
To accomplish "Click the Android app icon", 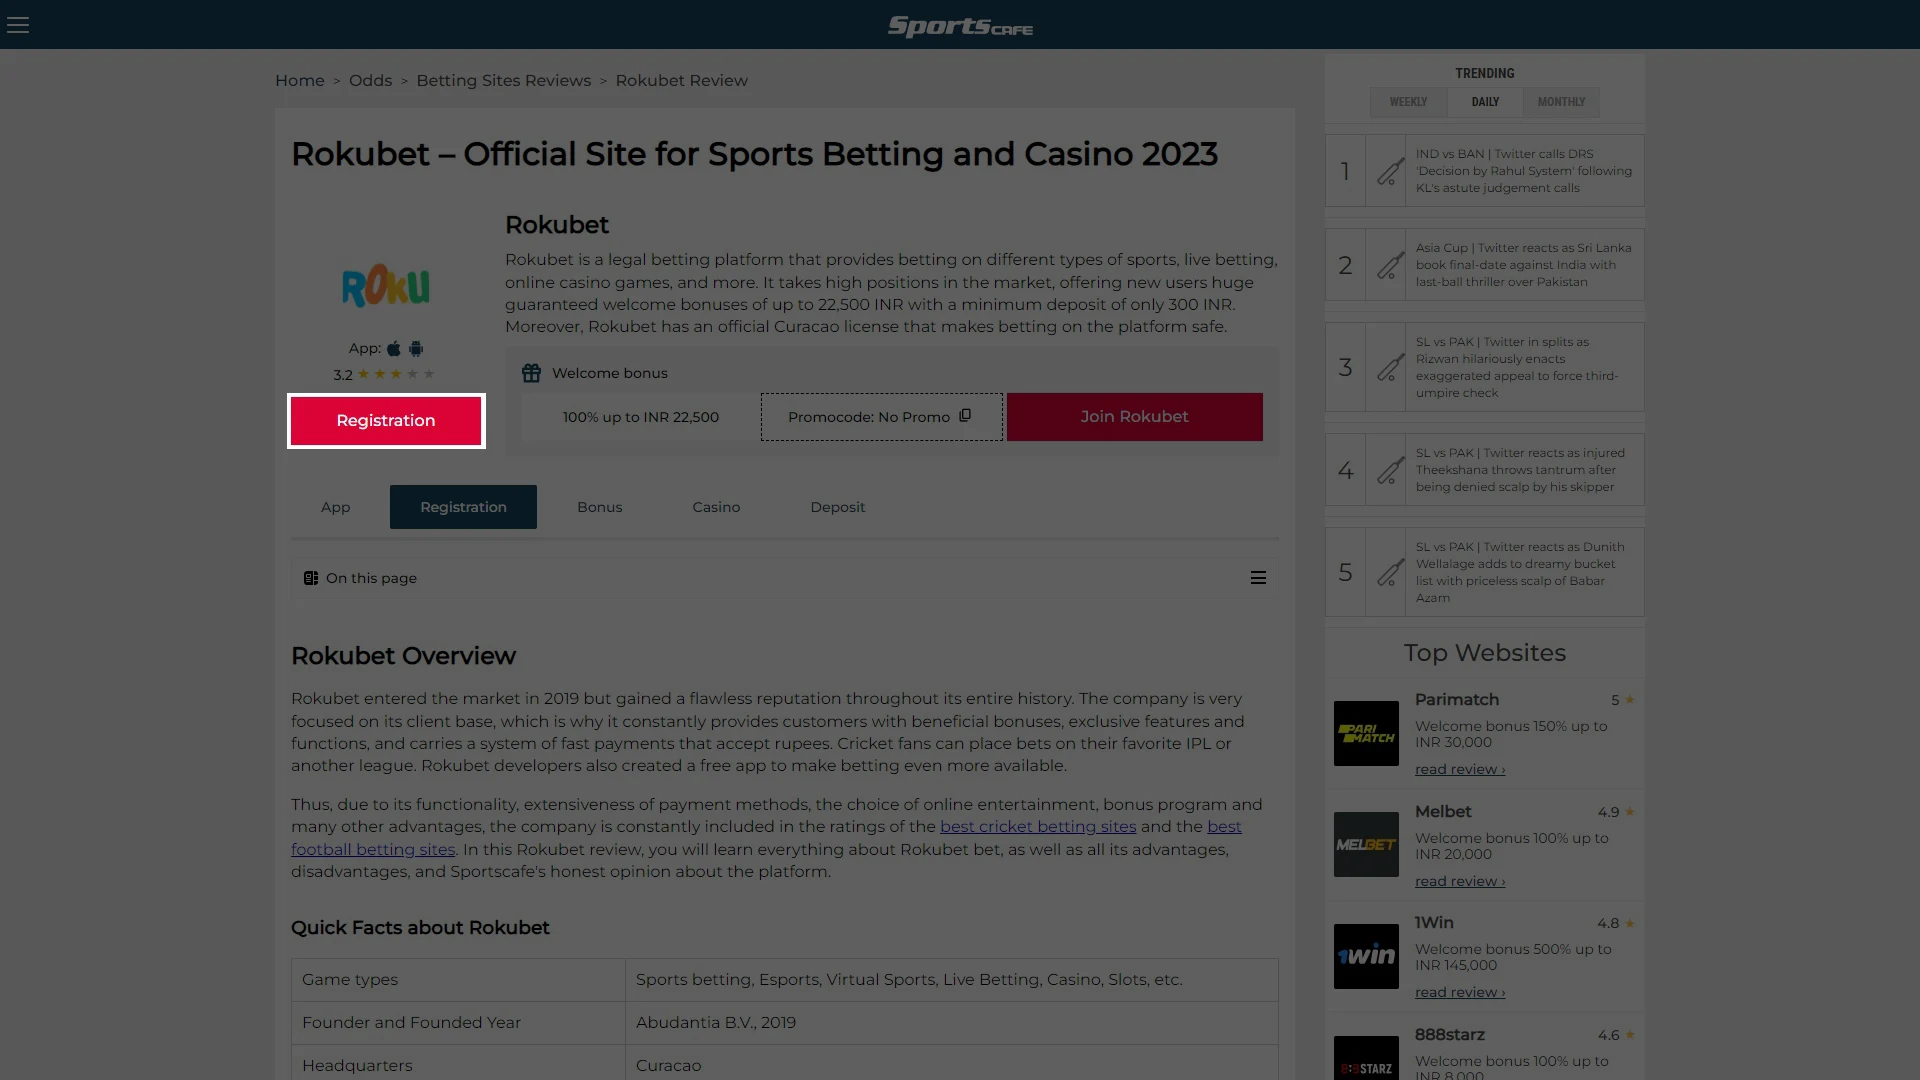I will coord(416,349).
